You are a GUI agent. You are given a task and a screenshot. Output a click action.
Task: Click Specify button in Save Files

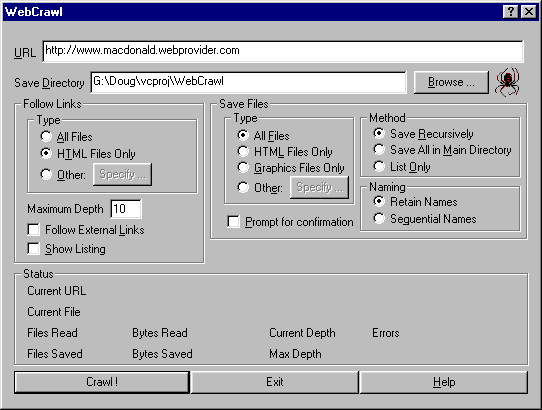[x=319, y=187]
